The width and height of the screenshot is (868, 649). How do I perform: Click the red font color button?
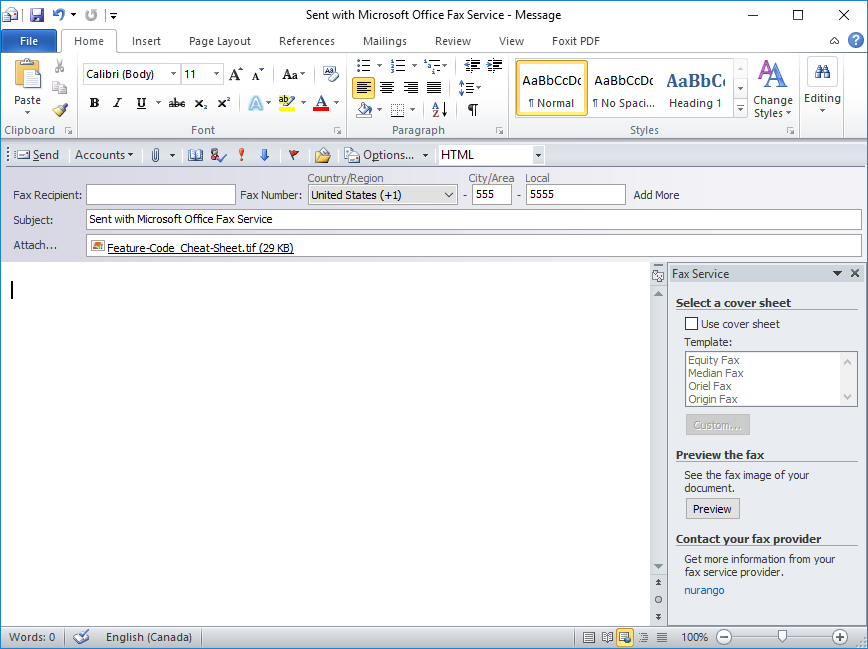tap(321, 103)
